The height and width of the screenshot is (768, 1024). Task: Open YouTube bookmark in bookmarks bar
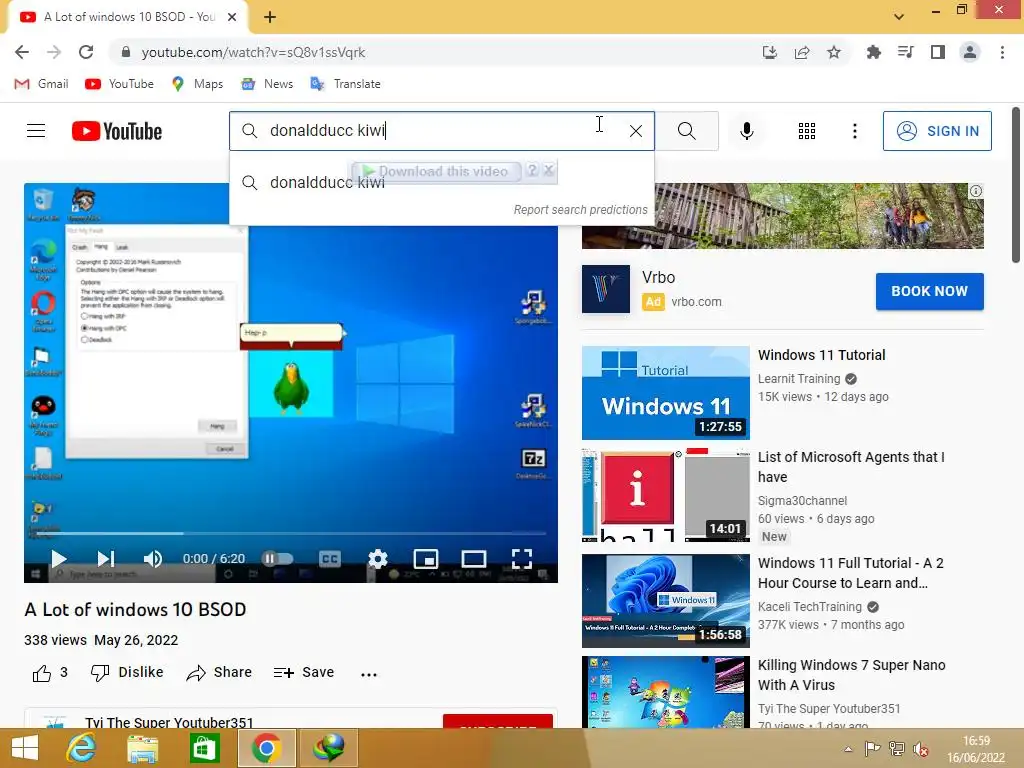[120, 84]
